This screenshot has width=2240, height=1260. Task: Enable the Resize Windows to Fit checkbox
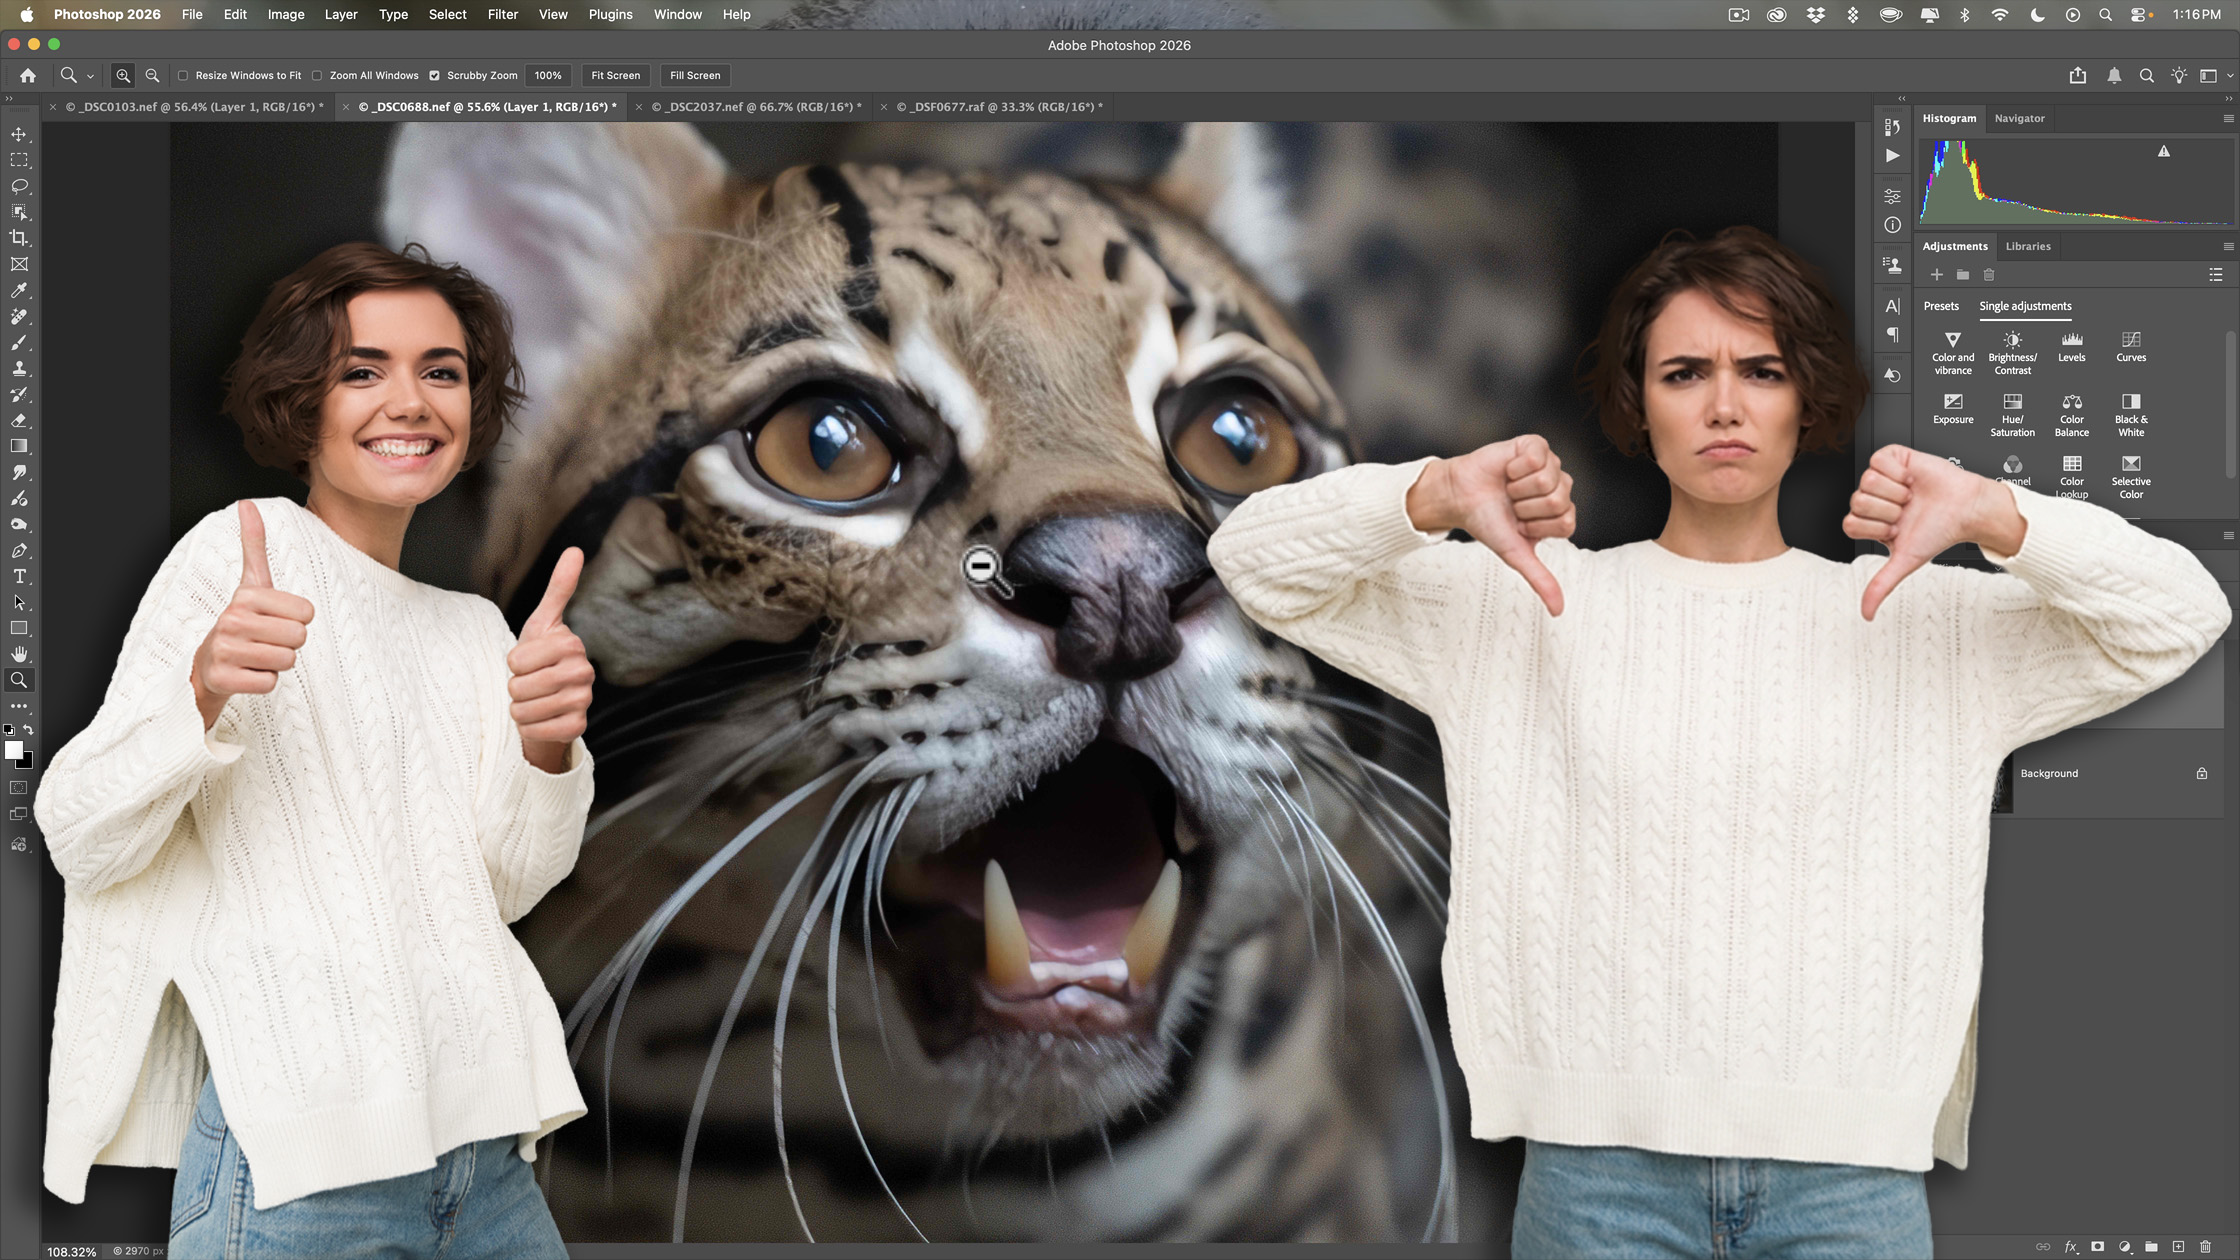click(183, 75)
